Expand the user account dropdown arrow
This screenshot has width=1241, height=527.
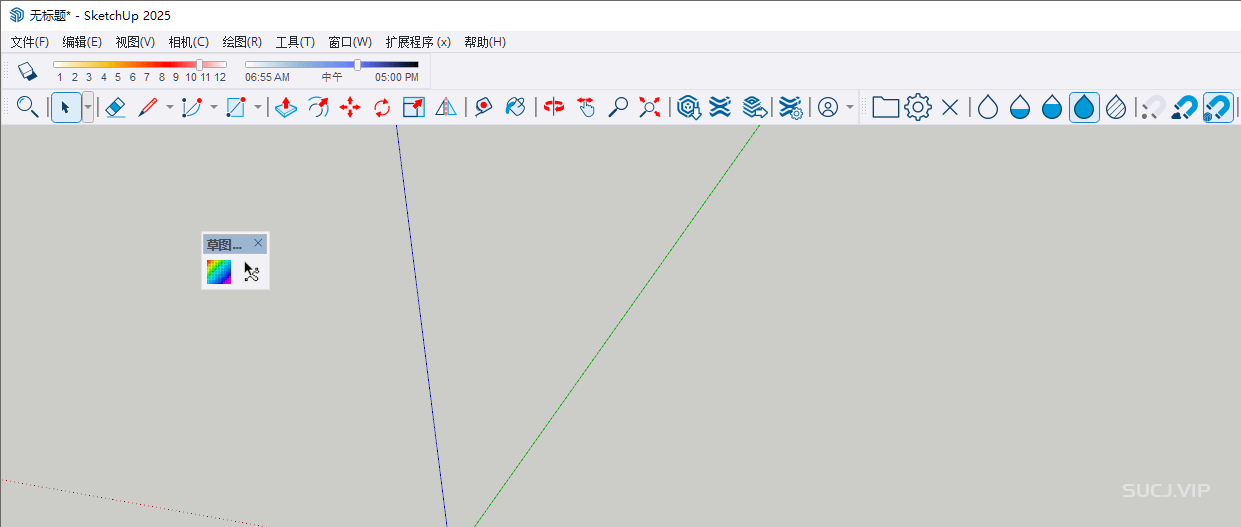tap(850, 107)
